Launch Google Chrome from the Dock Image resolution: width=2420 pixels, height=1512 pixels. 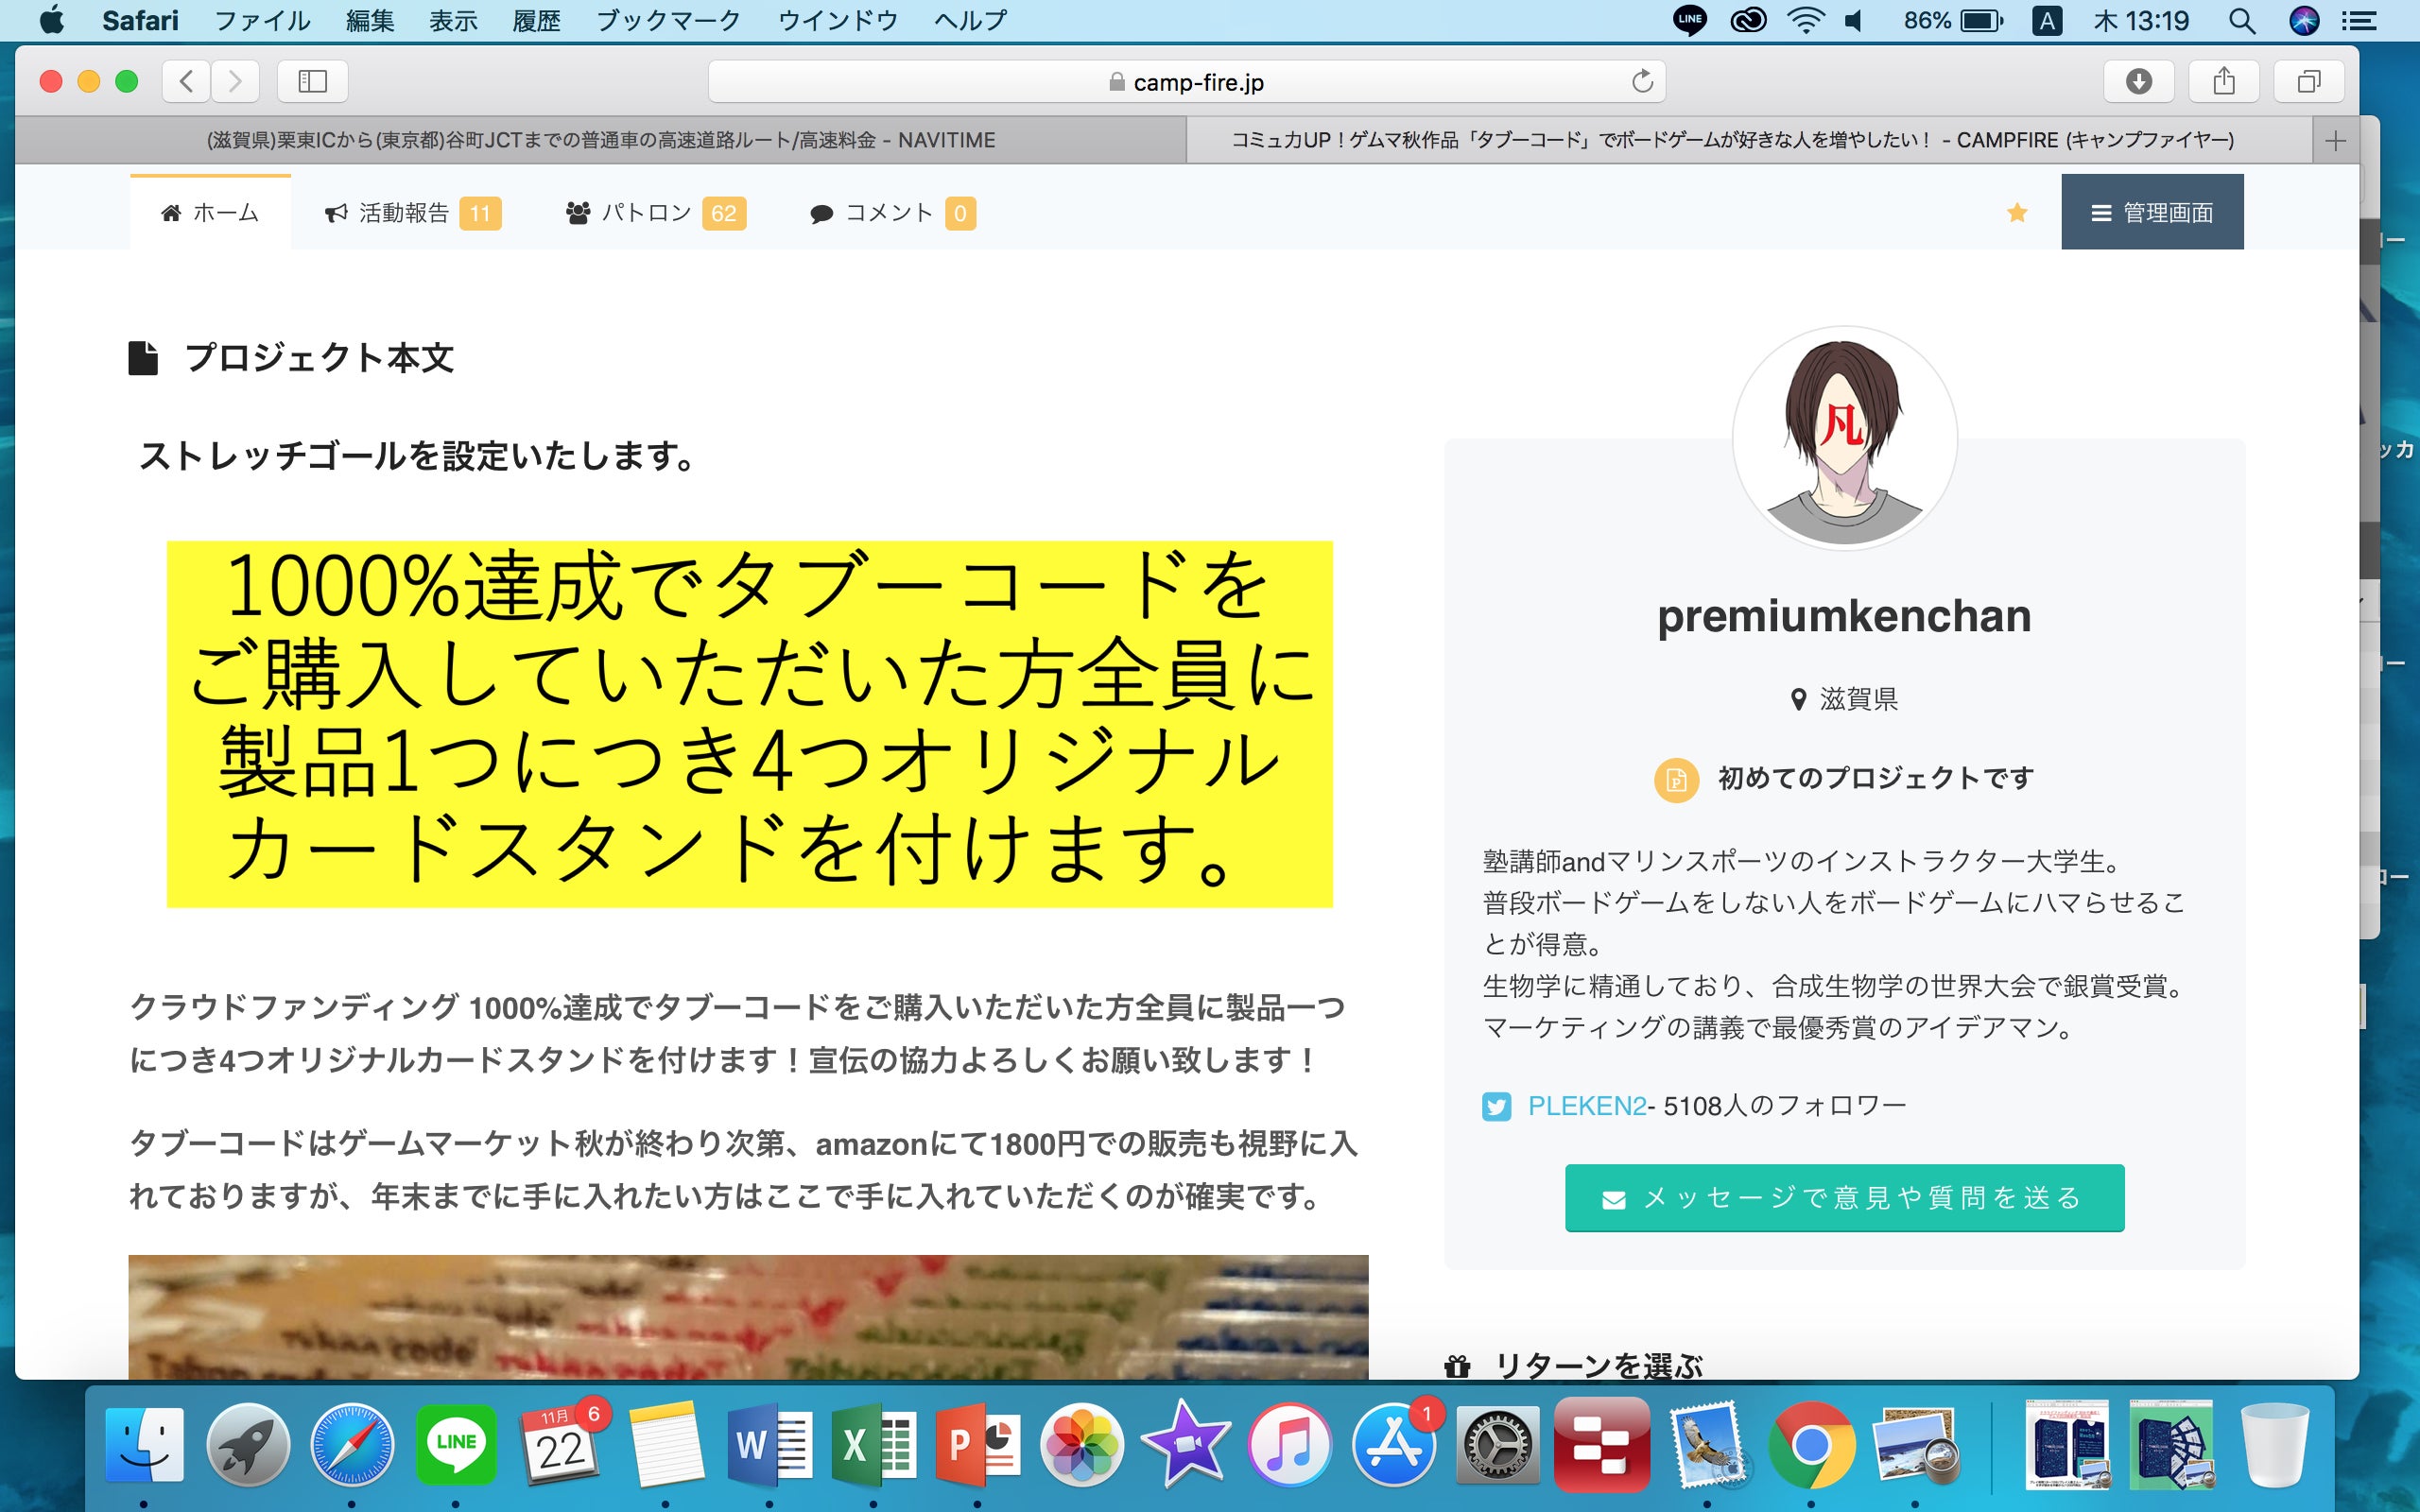coord(1810,1445)
